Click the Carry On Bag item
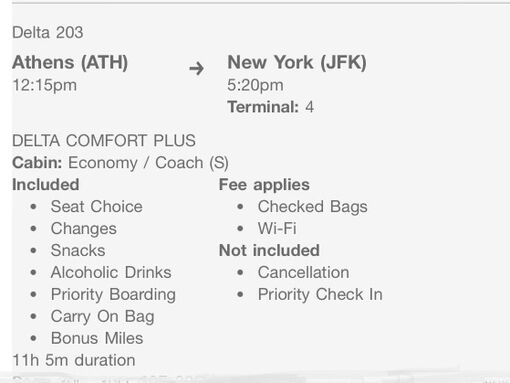Image resolution: width=510 pixels, height=383 pixels. coord(103,317)
